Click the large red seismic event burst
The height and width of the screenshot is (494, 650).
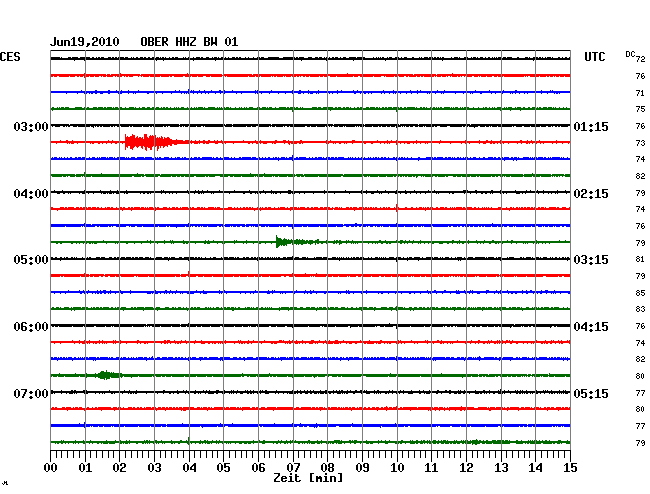[x=155, y=142]
